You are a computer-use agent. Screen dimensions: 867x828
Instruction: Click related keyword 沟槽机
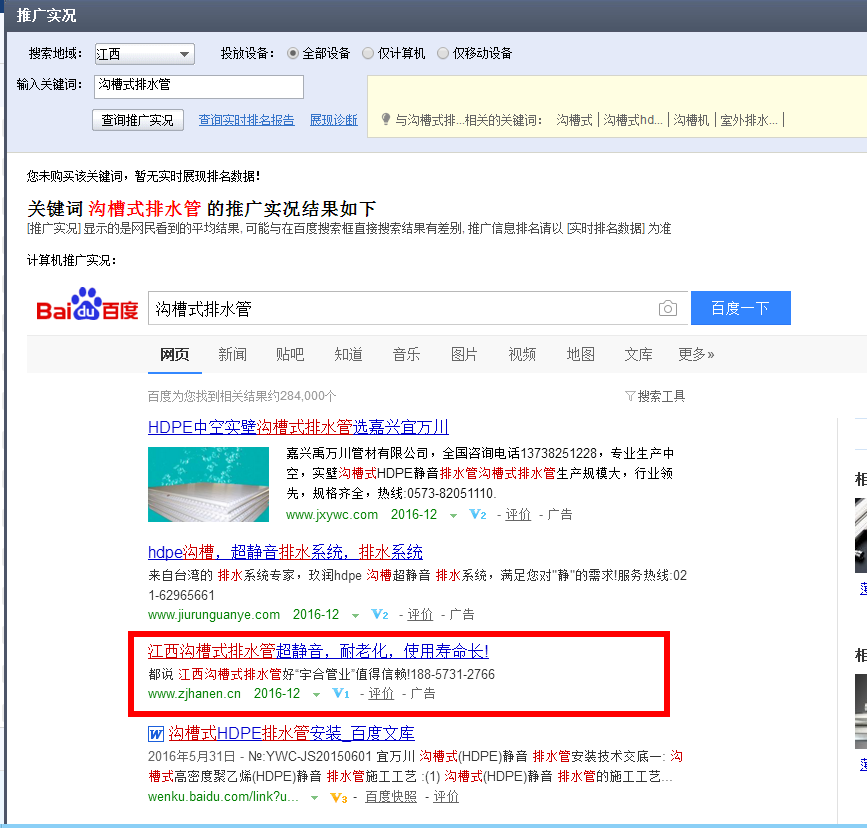pyautogui.click(x=691, y=120)
